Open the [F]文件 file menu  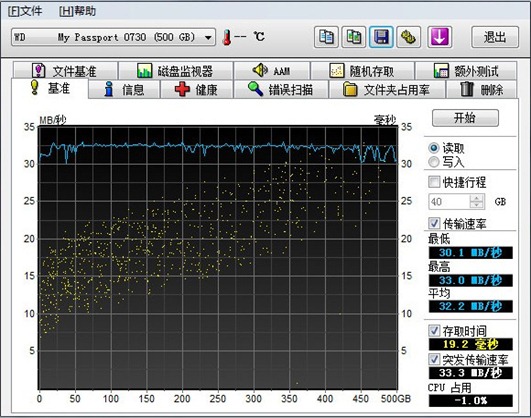[25, 11]
